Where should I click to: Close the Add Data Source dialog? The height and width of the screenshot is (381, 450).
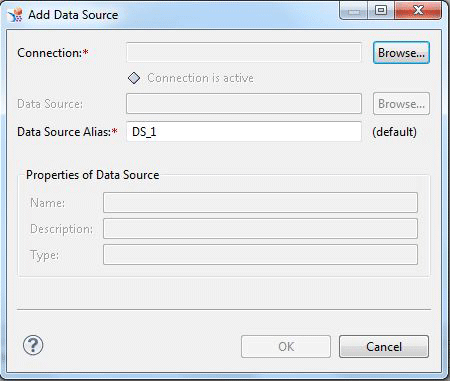418,11
